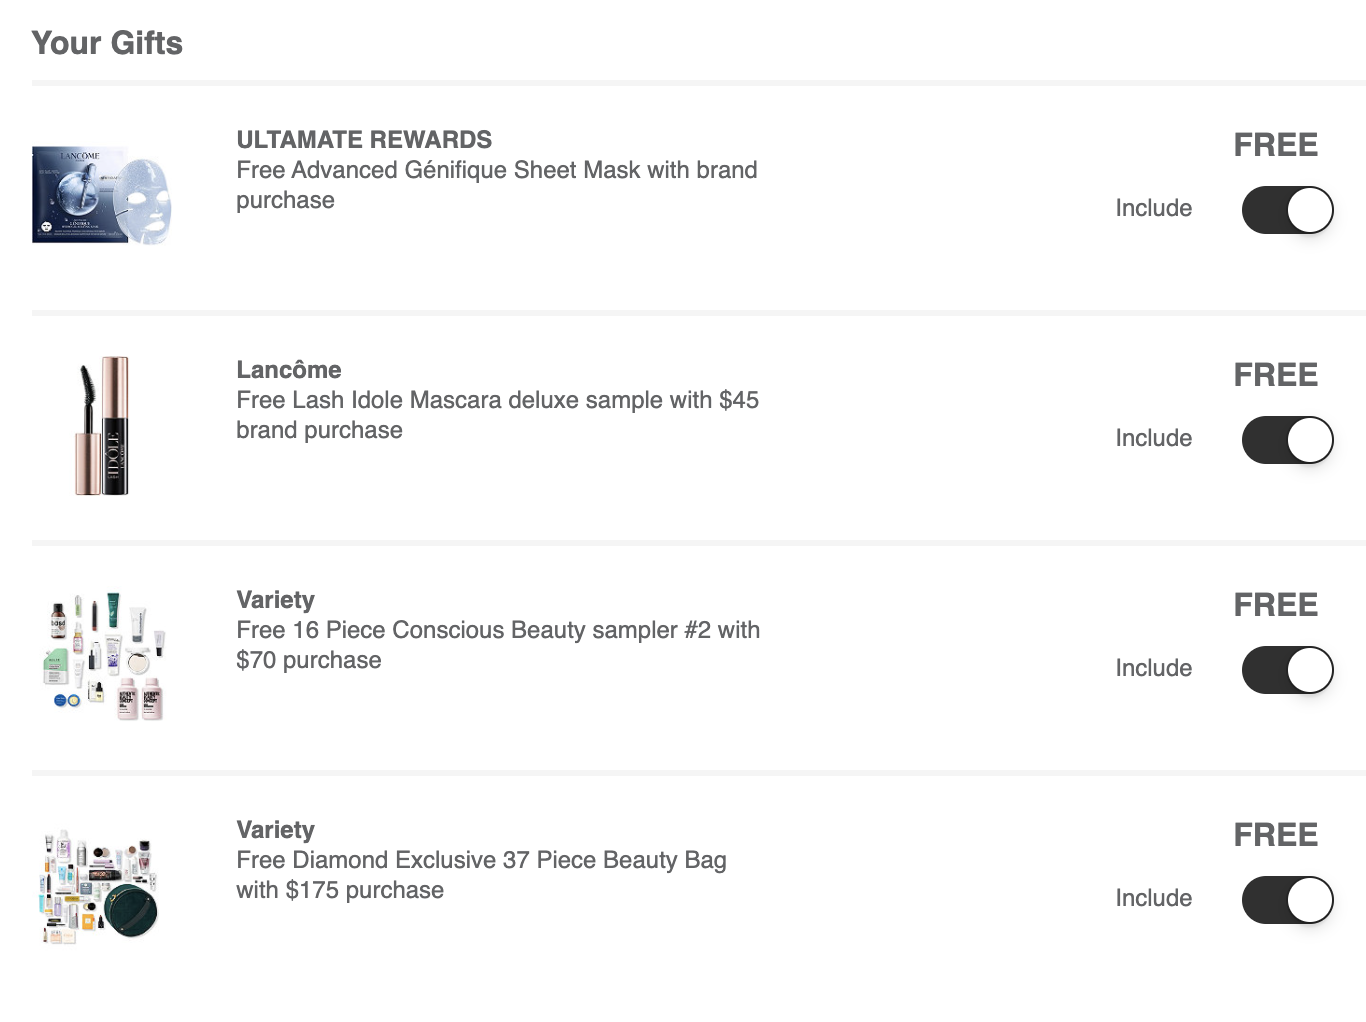
Task: Open Free Lash Idole Mascara deluxe sample text
Action: (497, 415)
